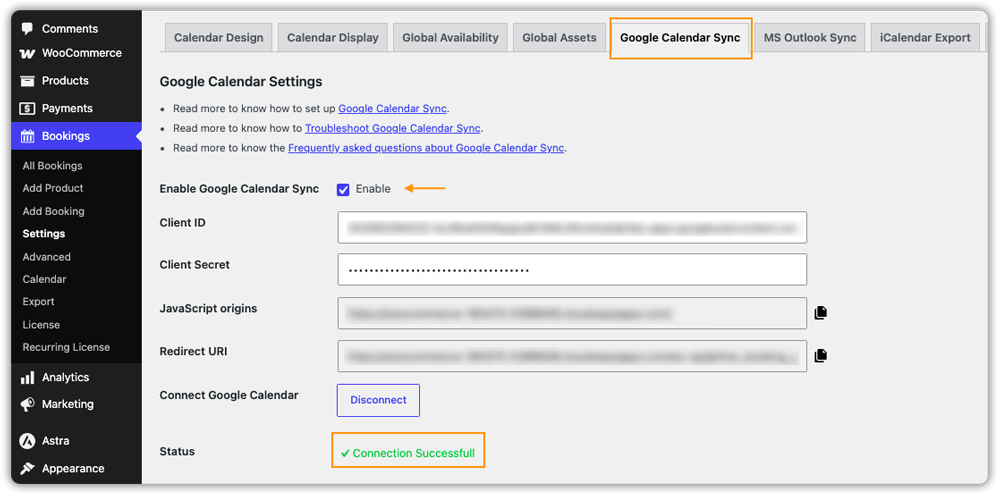Toggle the Enable Google Calendar Sync checkbox
The image size is (1000, 496).
click(343, 189)
